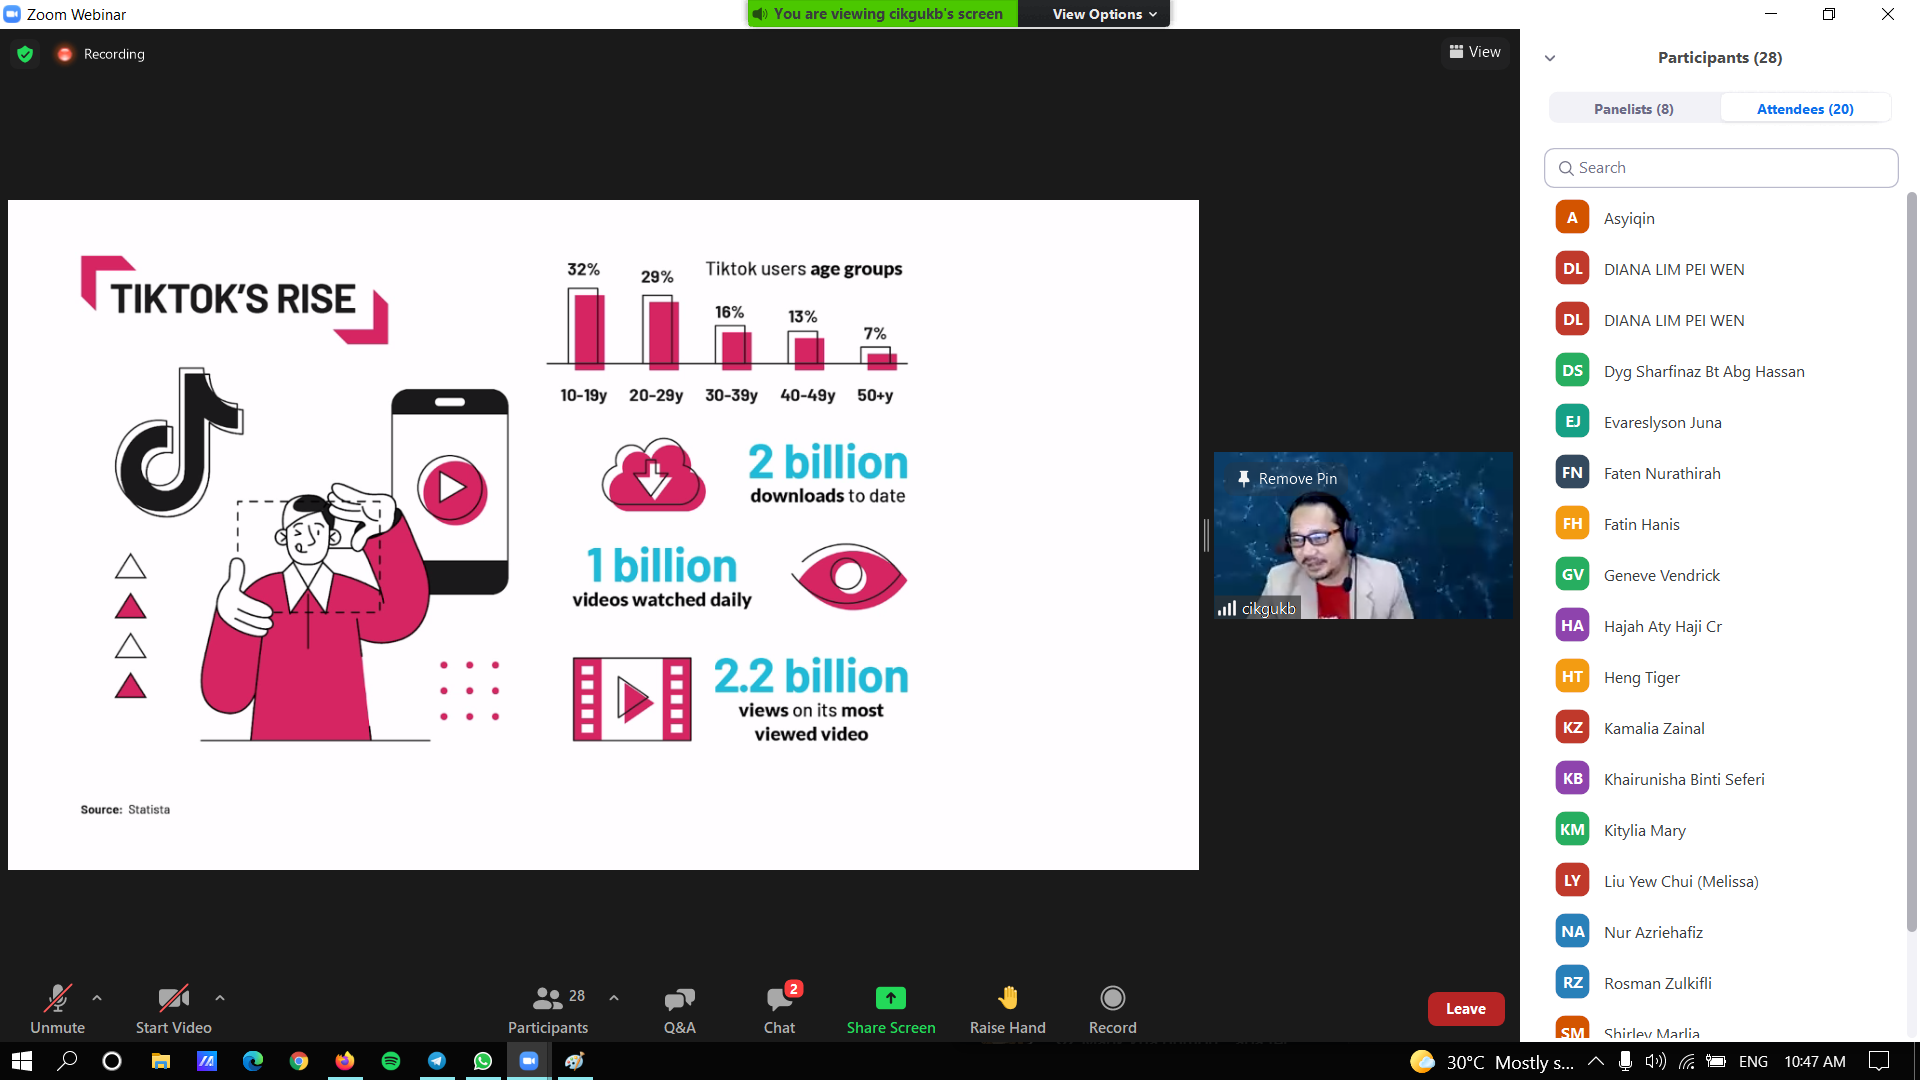
Task: Select attendee Kamalia Zainal
Action: click(1720, 728)
